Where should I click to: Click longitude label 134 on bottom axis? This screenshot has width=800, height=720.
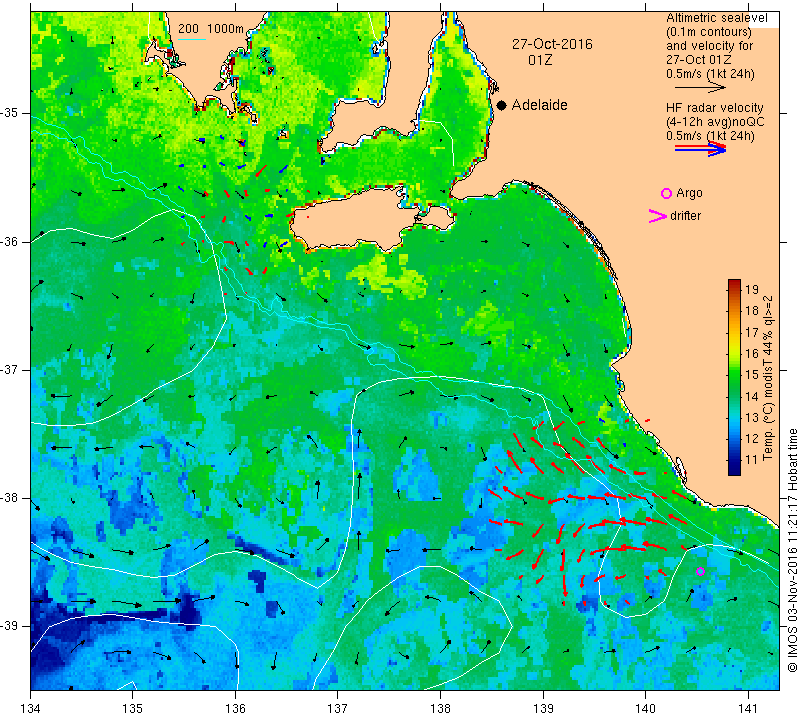tap(31, 709)
